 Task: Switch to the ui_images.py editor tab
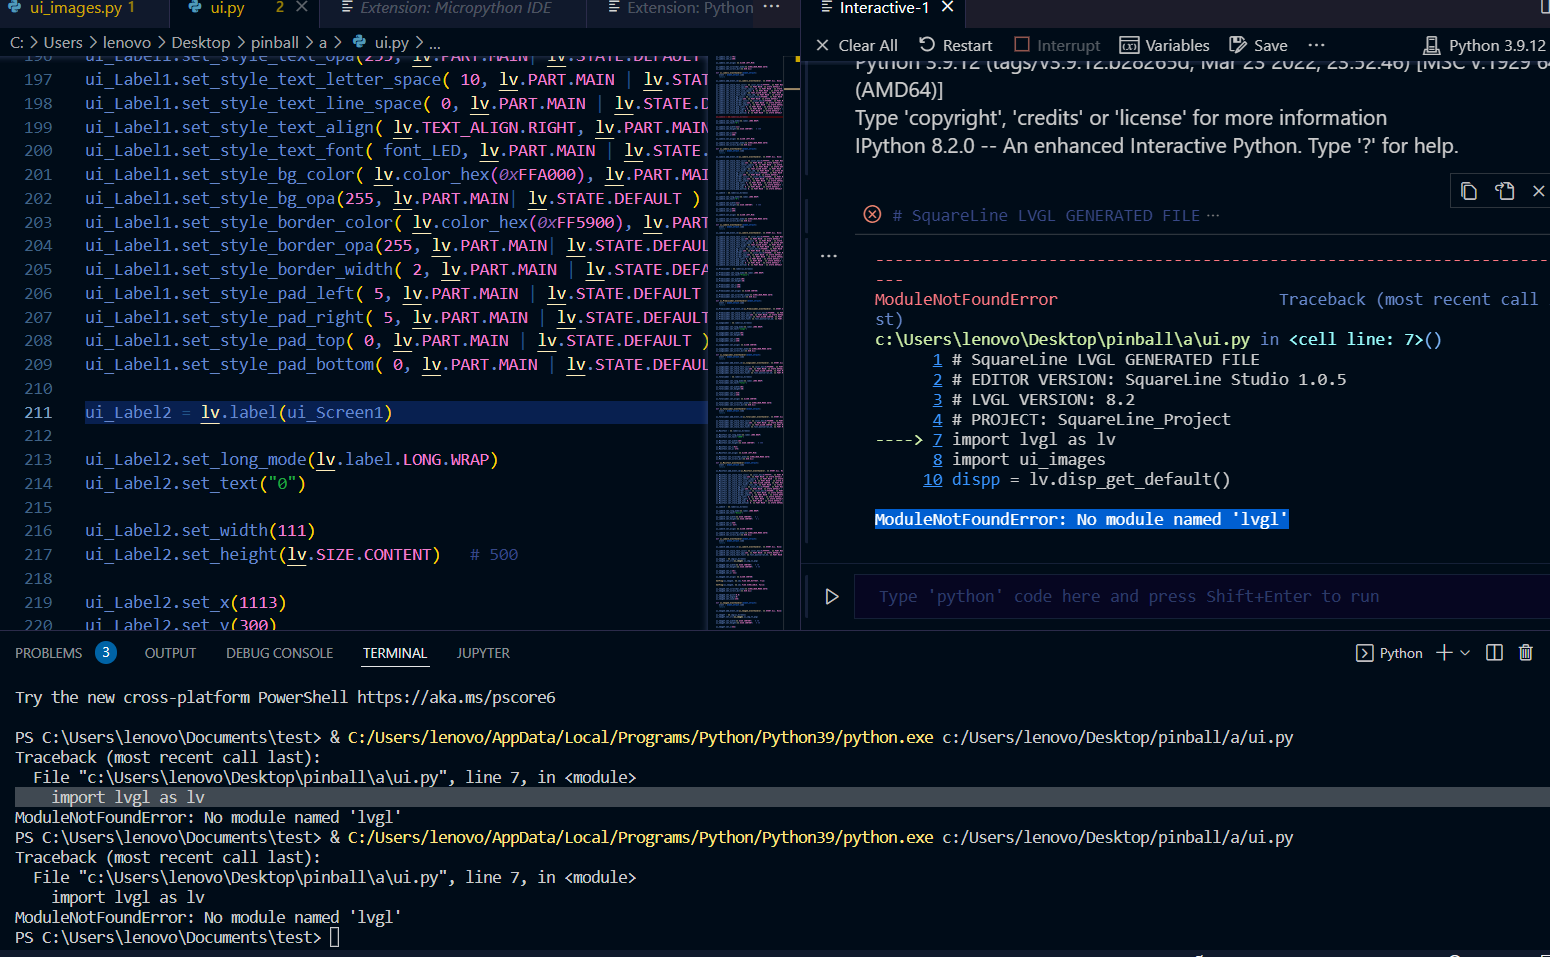(x=75, y=8)
